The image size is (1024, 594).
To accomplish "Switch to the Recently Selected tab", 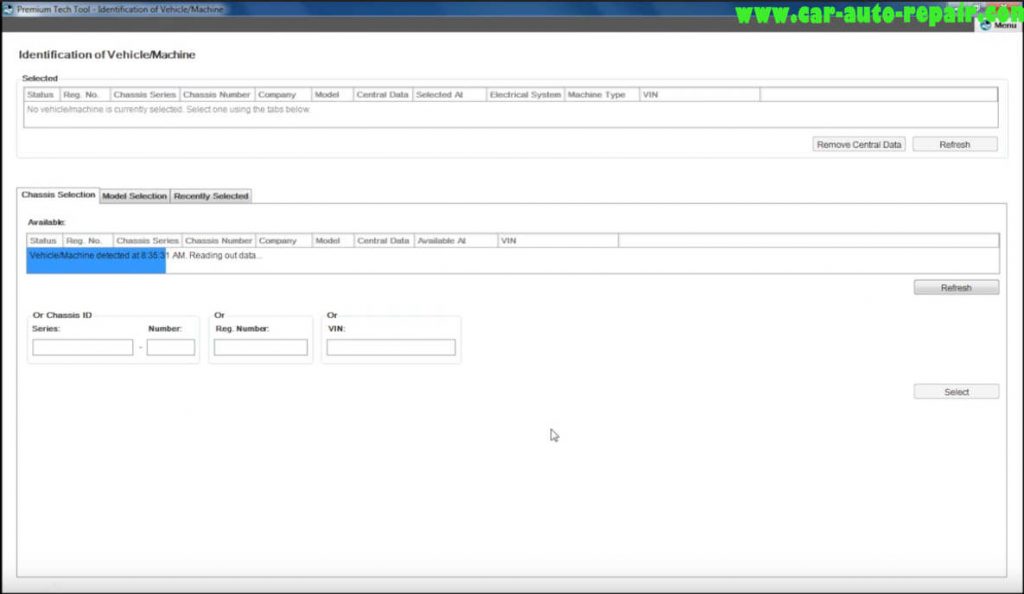I will tap(211, 196).
